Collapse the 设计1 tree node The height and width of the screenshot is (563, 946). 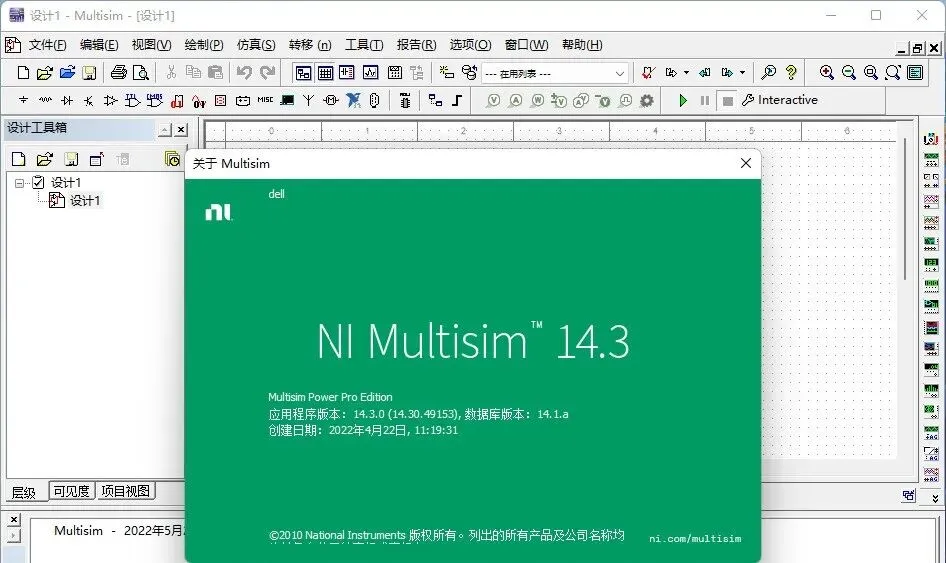point(20,182)
